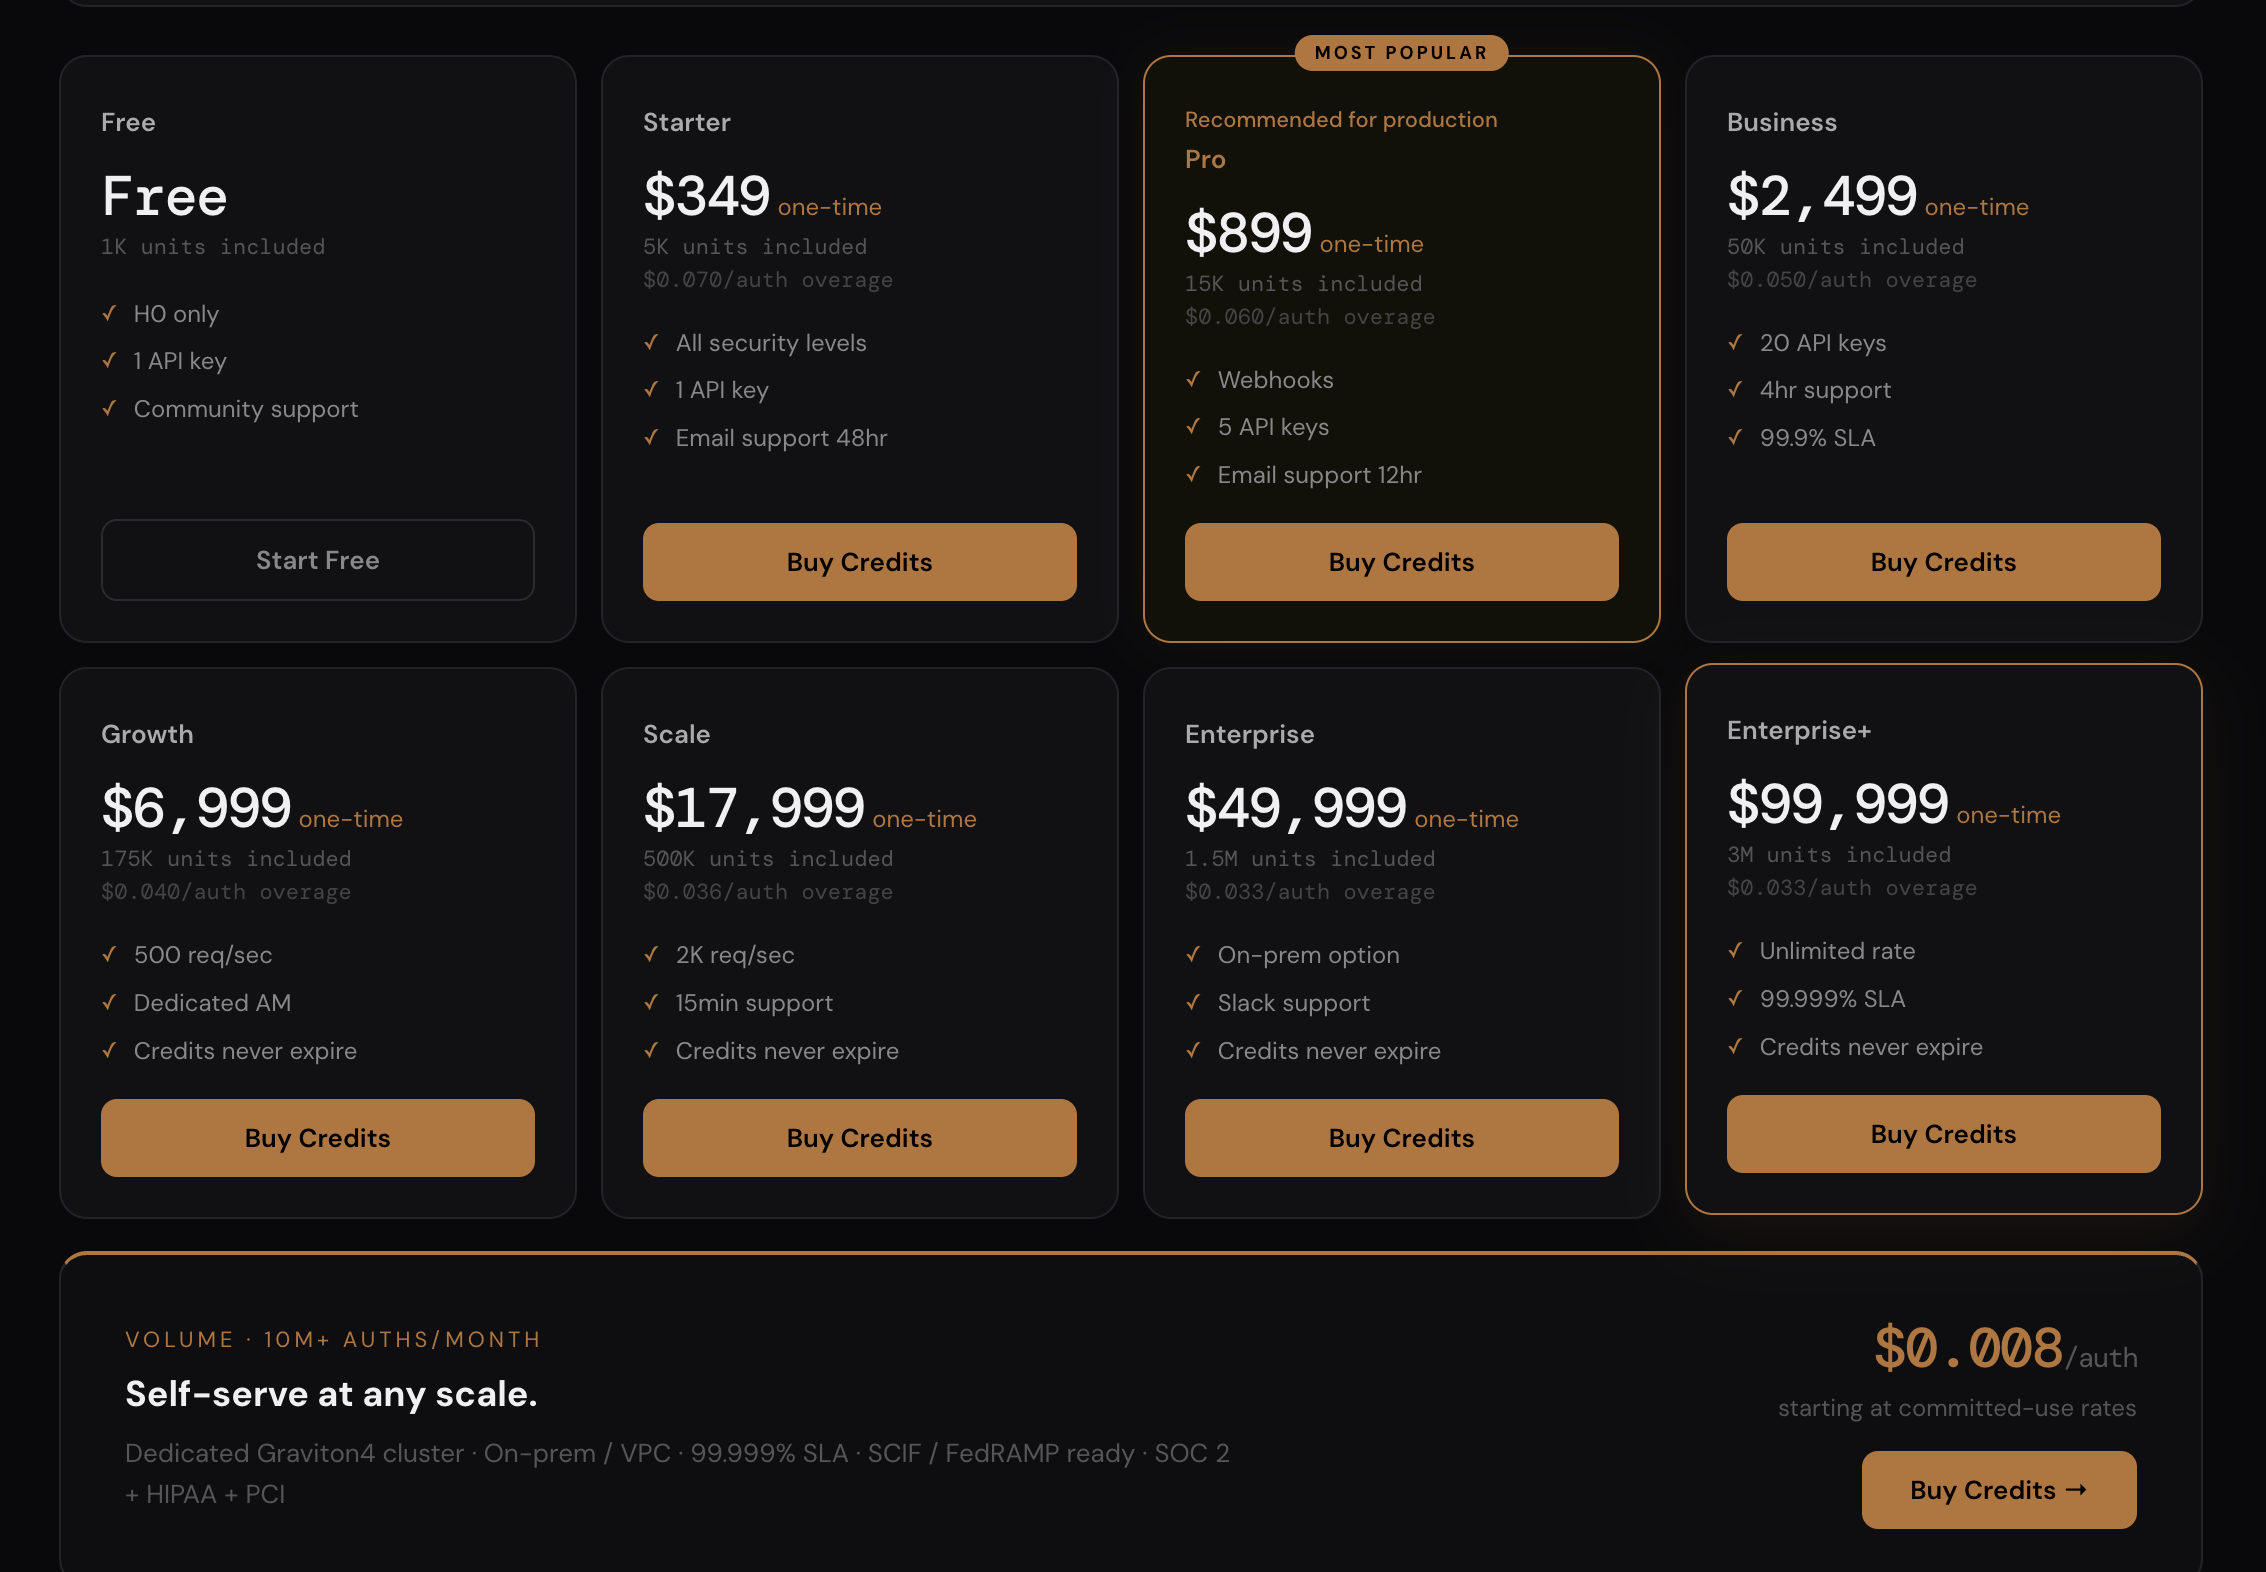The image size is (2266, 1572).
Task: Buy credits for the Growth plan
Action: (x=317, y=1138)
